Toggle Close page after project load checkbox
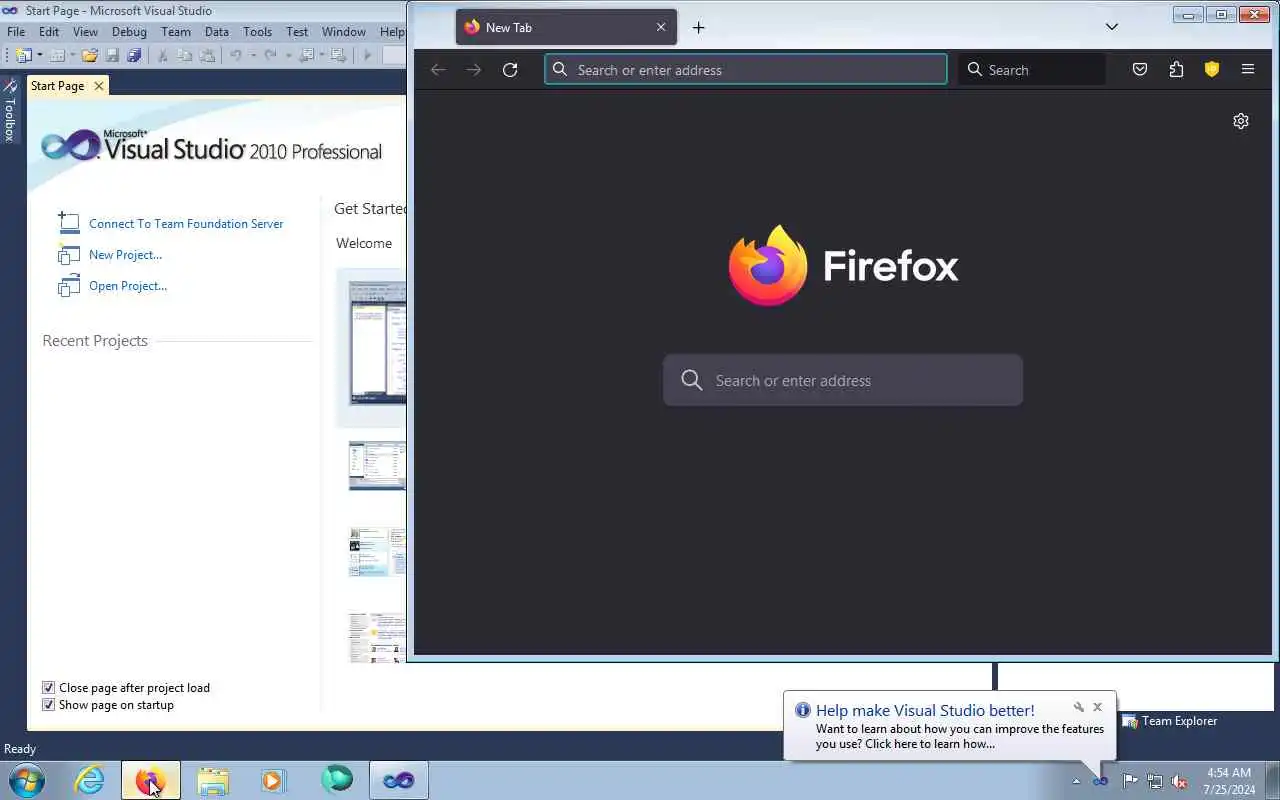 click(48, 688)
